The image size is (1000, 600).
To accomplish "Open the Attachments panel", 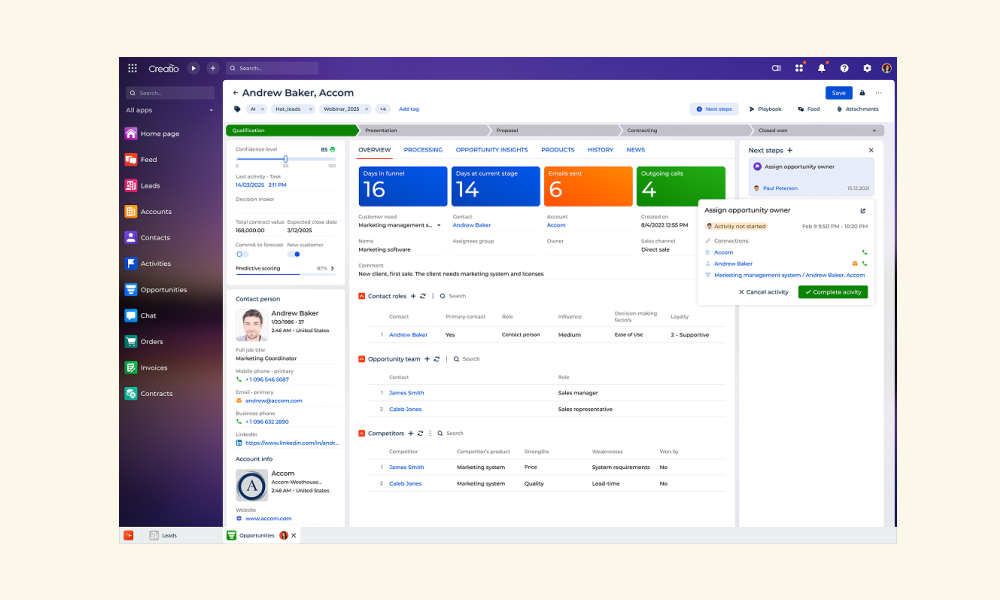I will 857,109.
